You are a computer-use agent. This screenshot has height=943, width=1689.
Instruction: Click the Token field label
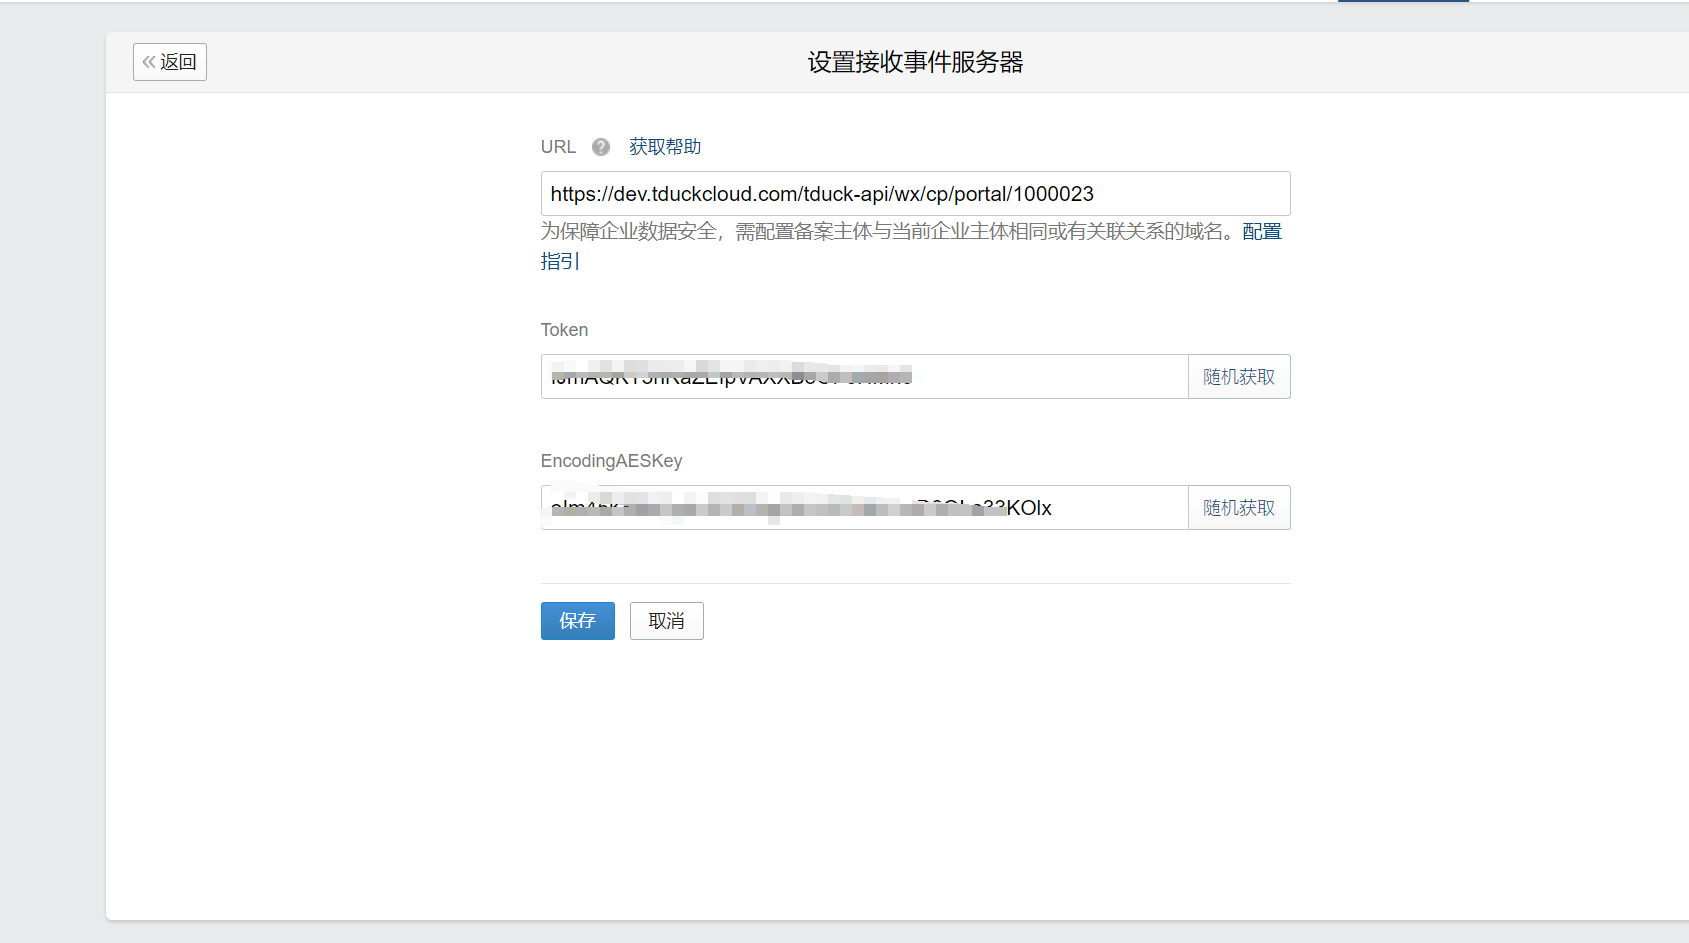[x=564, y=330]
